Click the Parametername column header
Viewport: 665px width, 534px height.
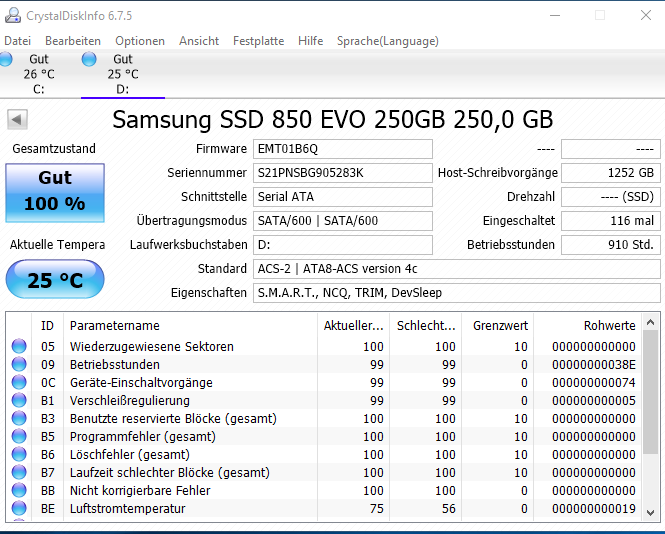pyautogui.click(x=190, y=326)
